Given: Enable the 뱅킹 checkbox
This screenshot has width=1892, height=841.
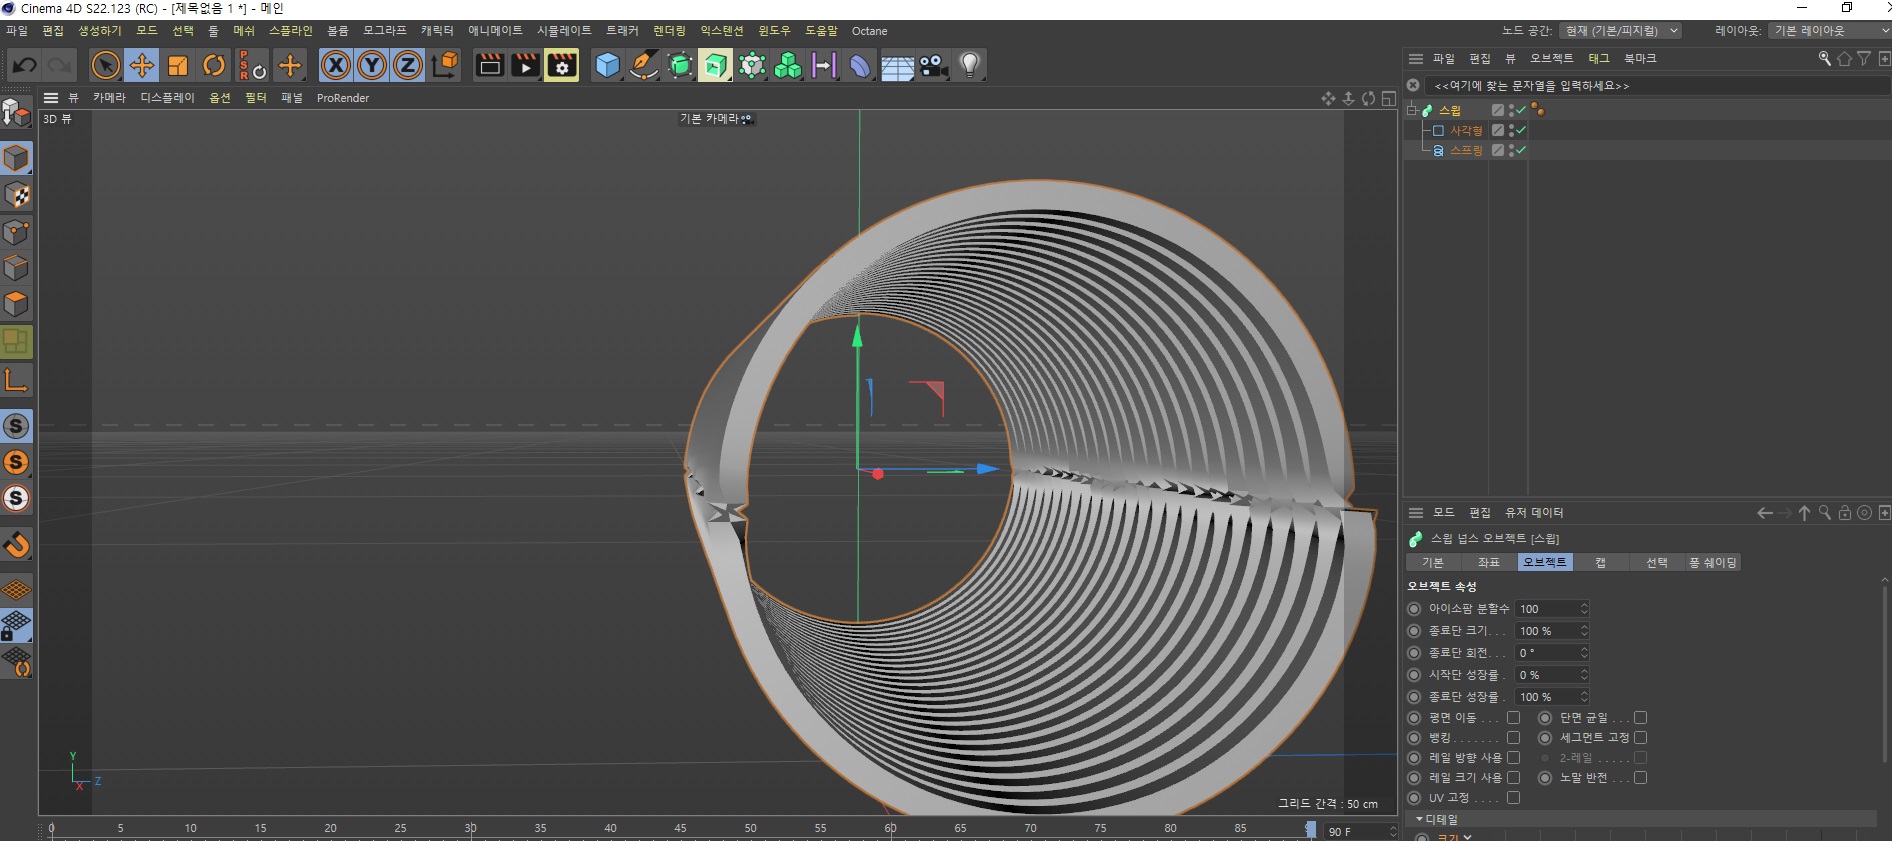Looking at the screenshot, I should point(1513,738).
